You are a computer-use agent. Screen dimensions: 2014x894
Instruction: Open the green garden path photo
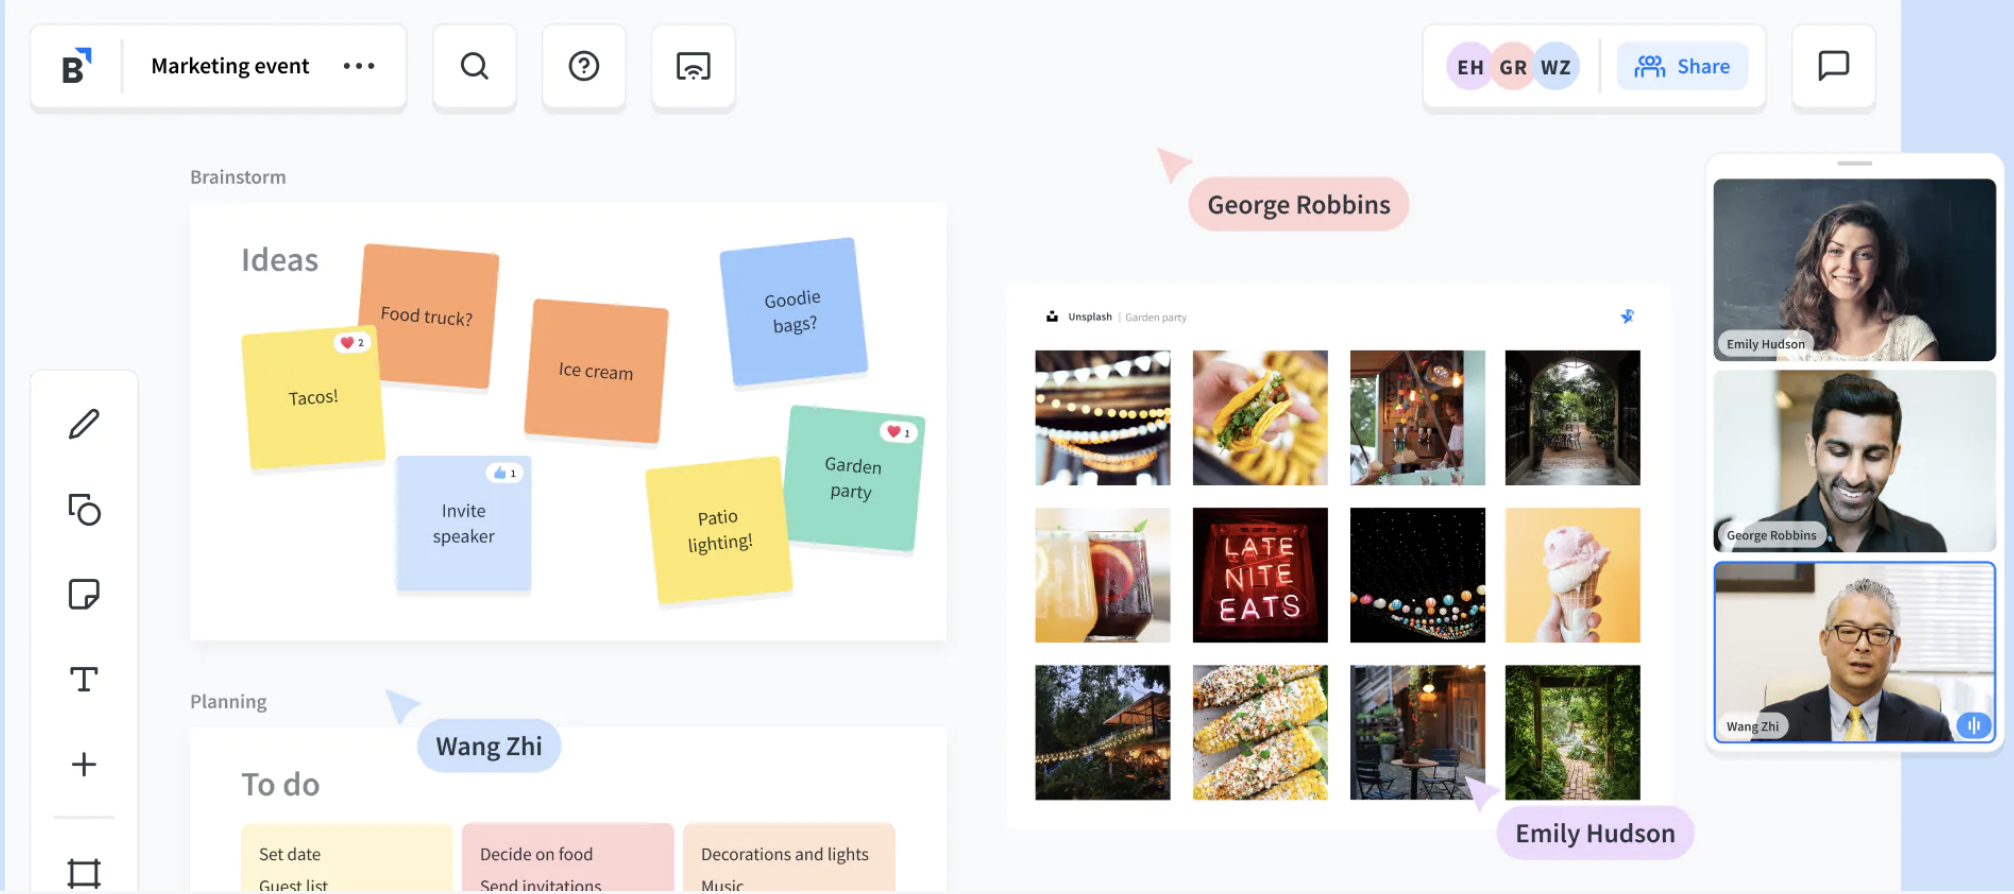pos(1573,733)
